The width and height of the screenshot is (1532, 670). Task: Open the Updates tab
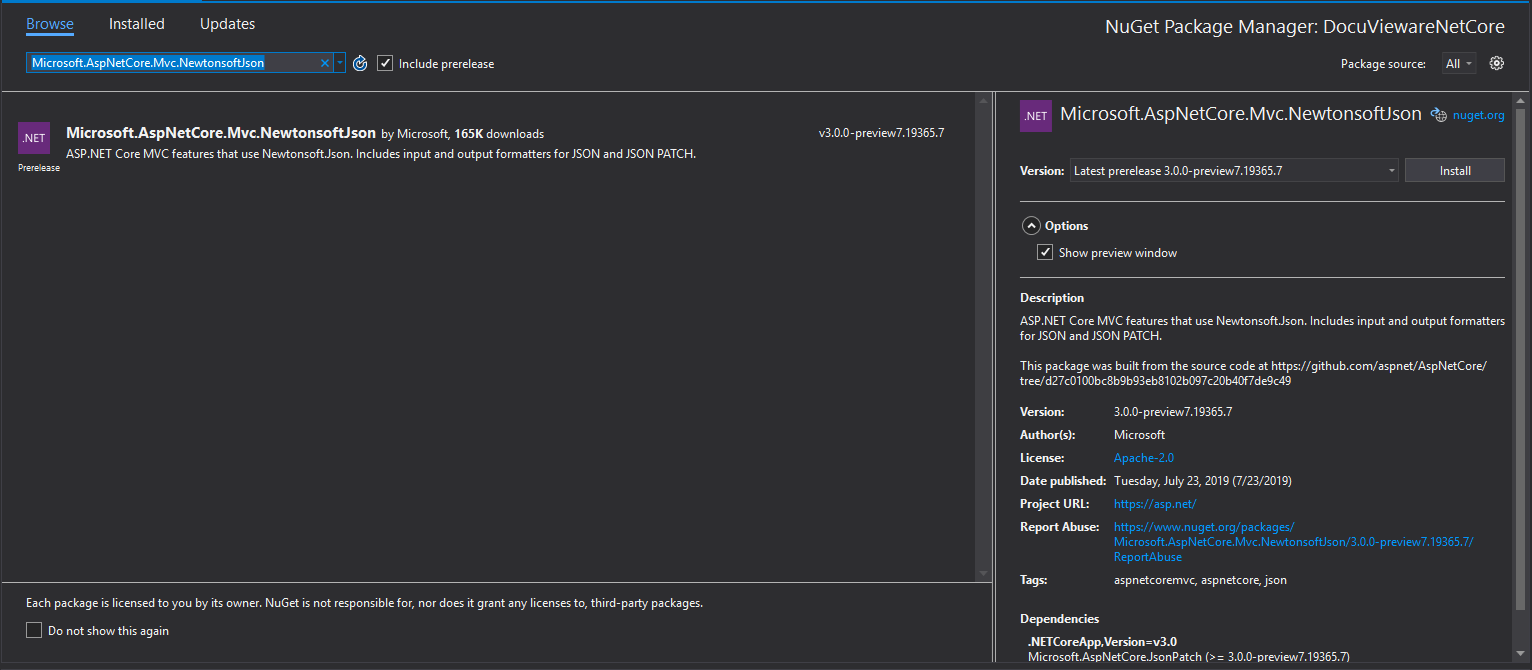coord(227,23)
